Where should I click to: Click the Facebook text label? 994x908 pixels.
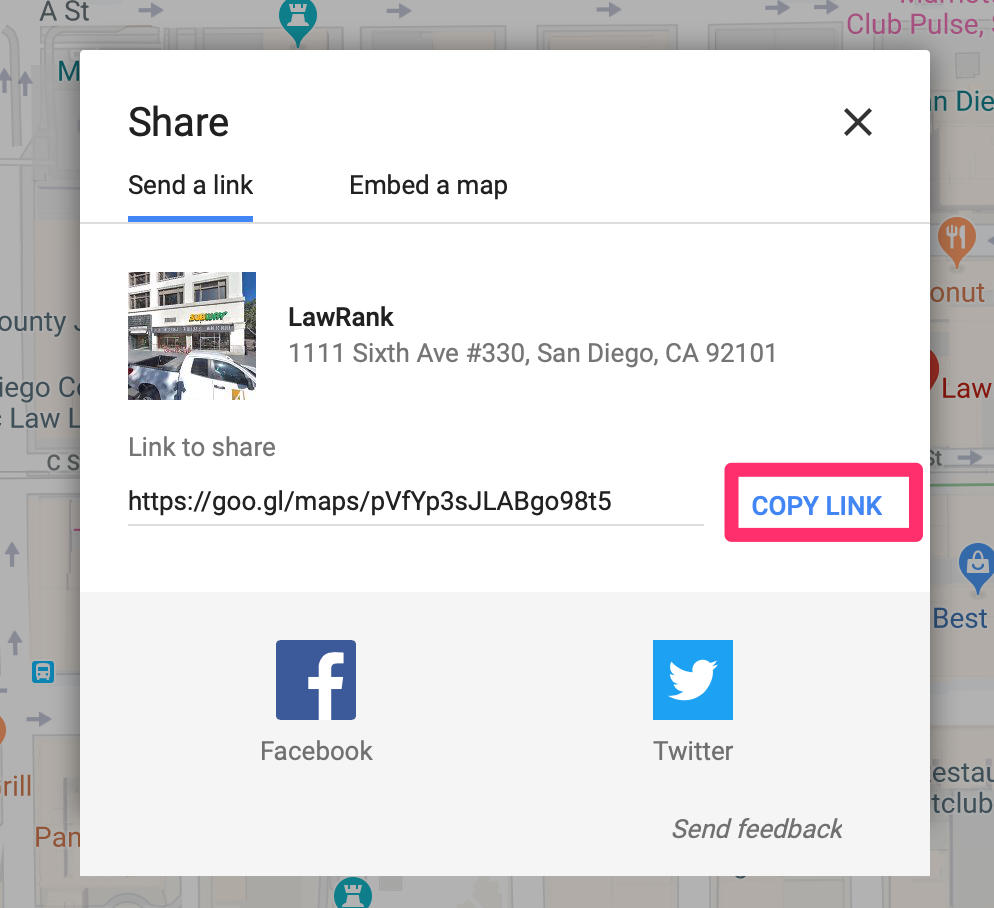tap(316, 751)
